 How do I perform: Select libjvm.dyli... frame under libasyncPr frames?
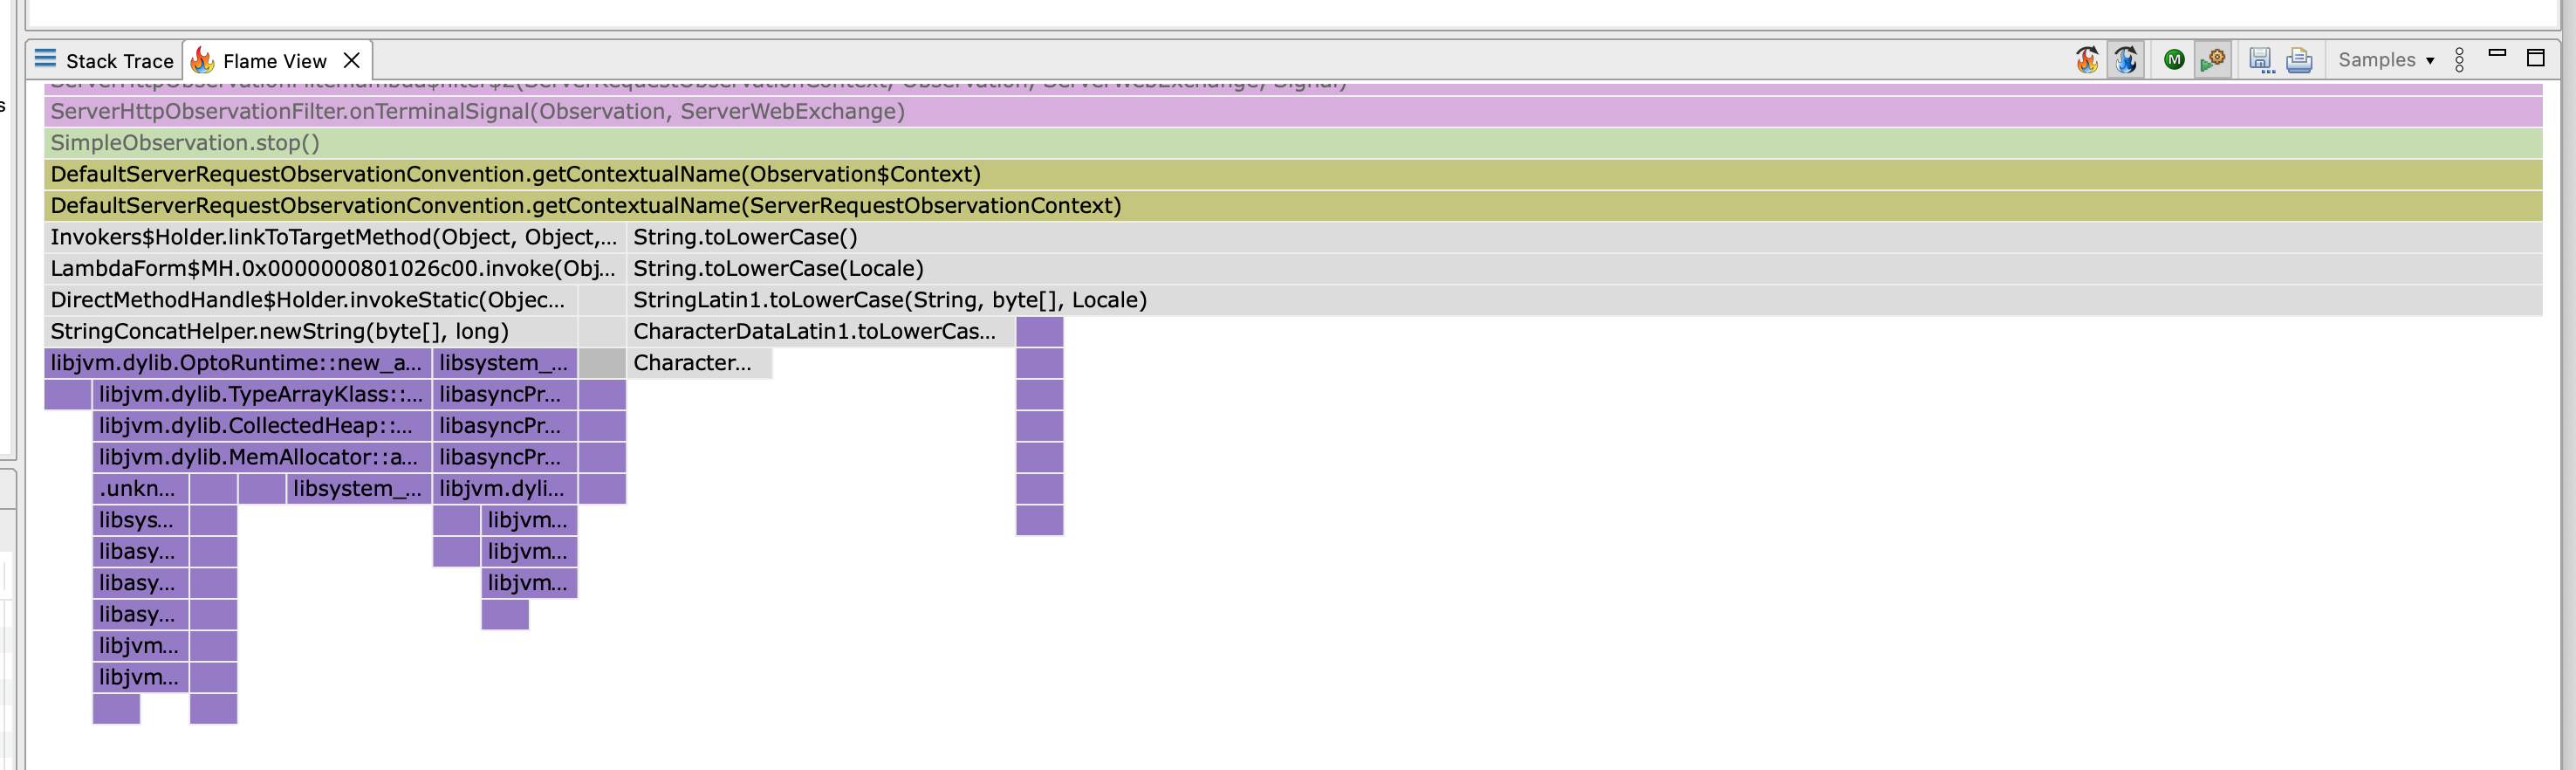click(x=505, y=489)
